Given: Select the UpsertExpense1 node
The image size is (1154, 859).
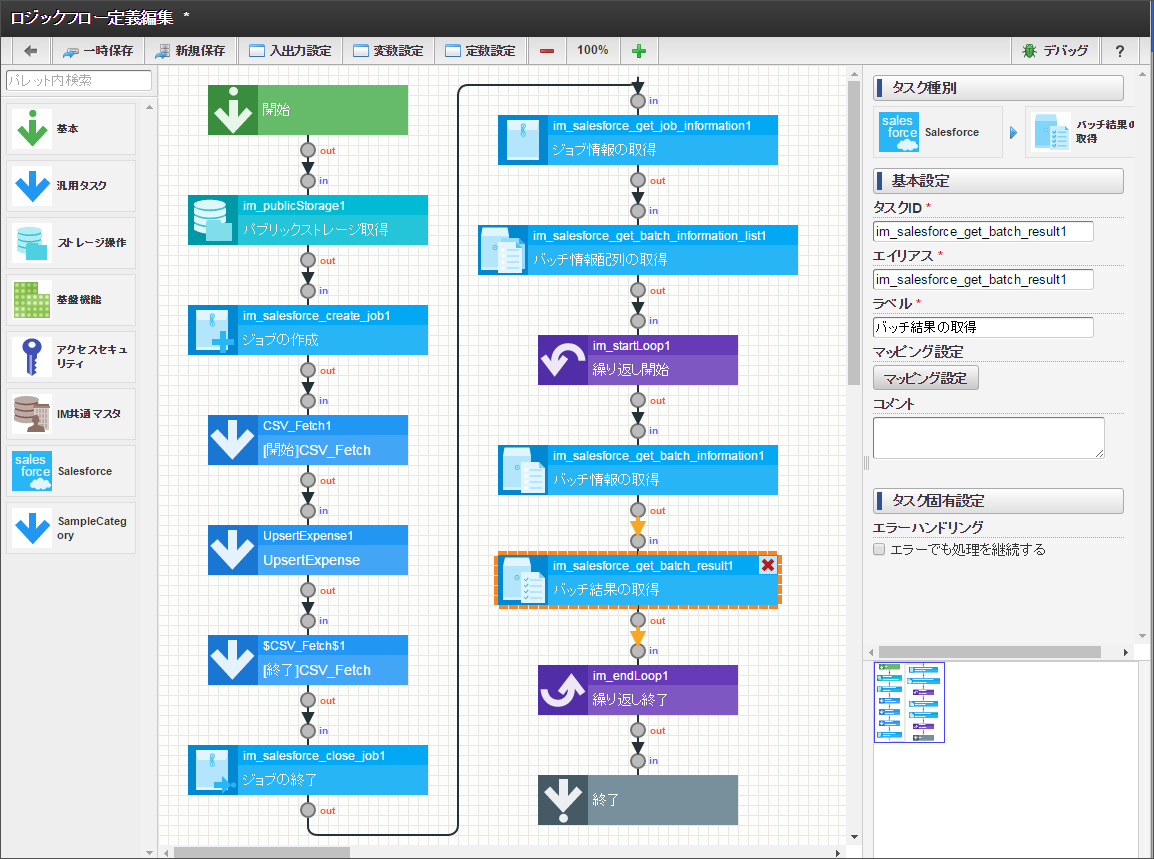Looking at the screenshot, I should (308, 550).
